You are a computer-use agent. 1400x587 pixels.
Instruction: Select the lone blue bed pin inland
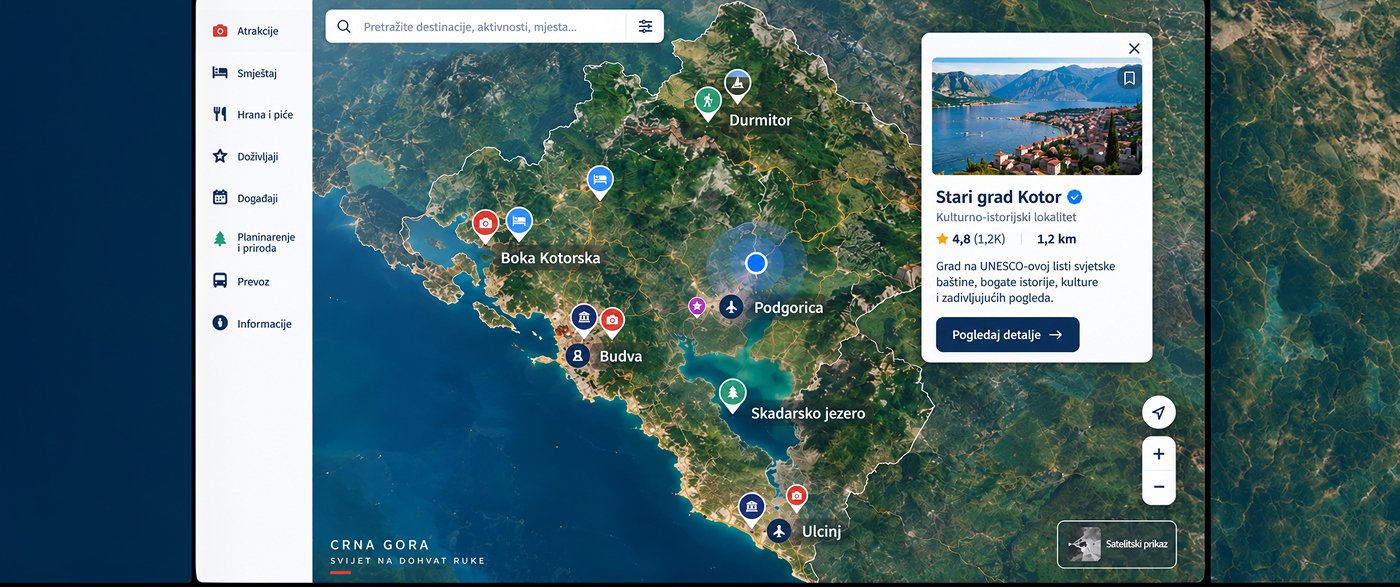pos(599,181)
